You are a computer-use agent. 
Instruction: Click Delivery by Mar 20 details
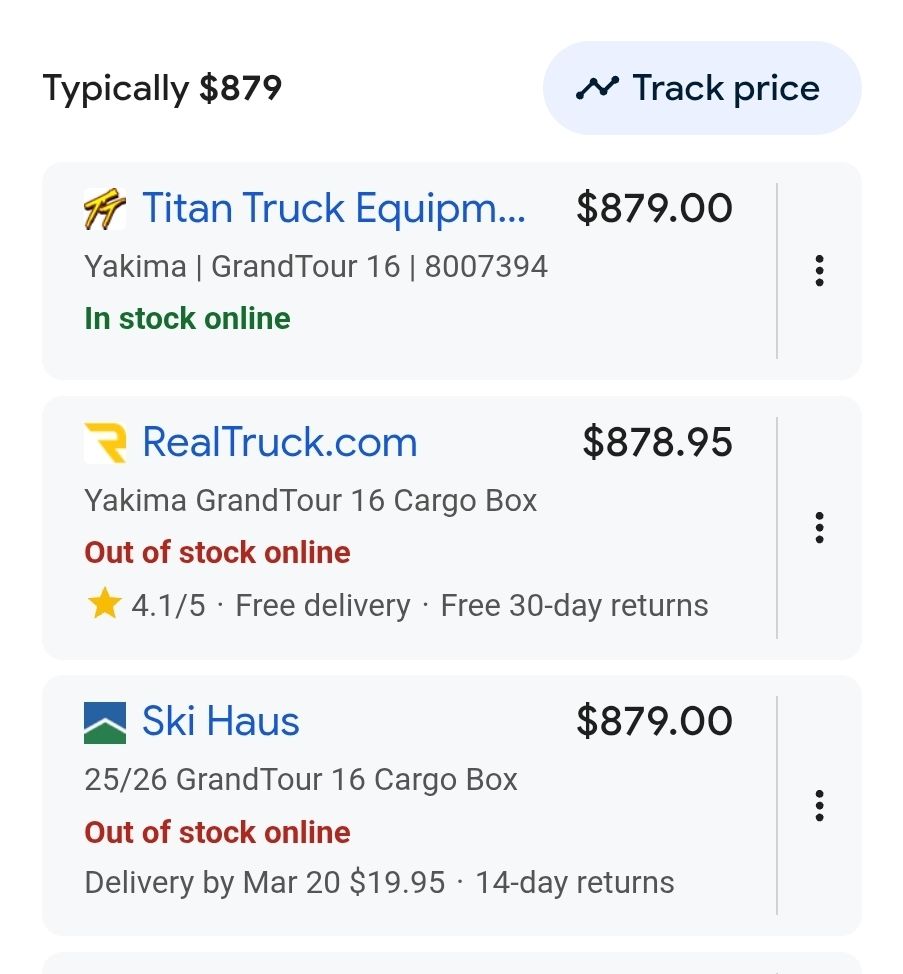pos(264,882)
